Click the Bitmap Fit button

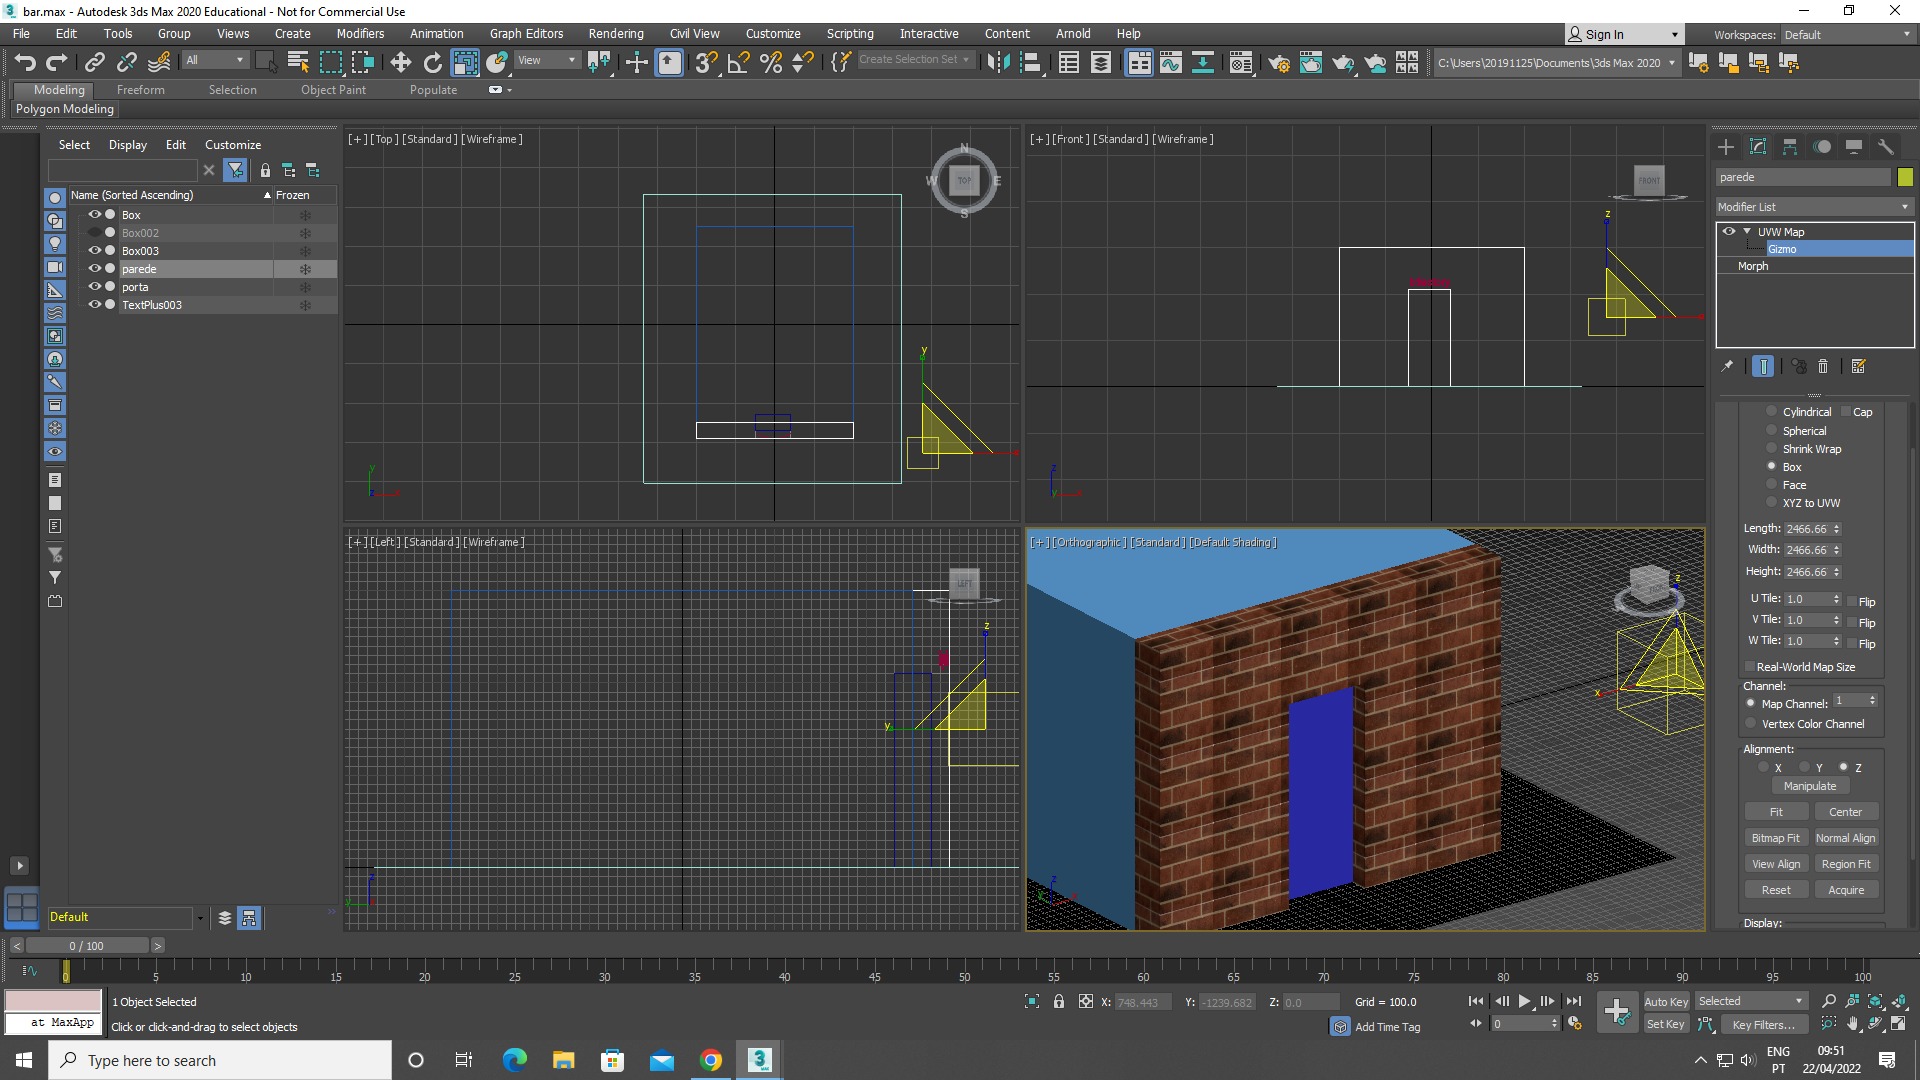(x=1776, y=839)
